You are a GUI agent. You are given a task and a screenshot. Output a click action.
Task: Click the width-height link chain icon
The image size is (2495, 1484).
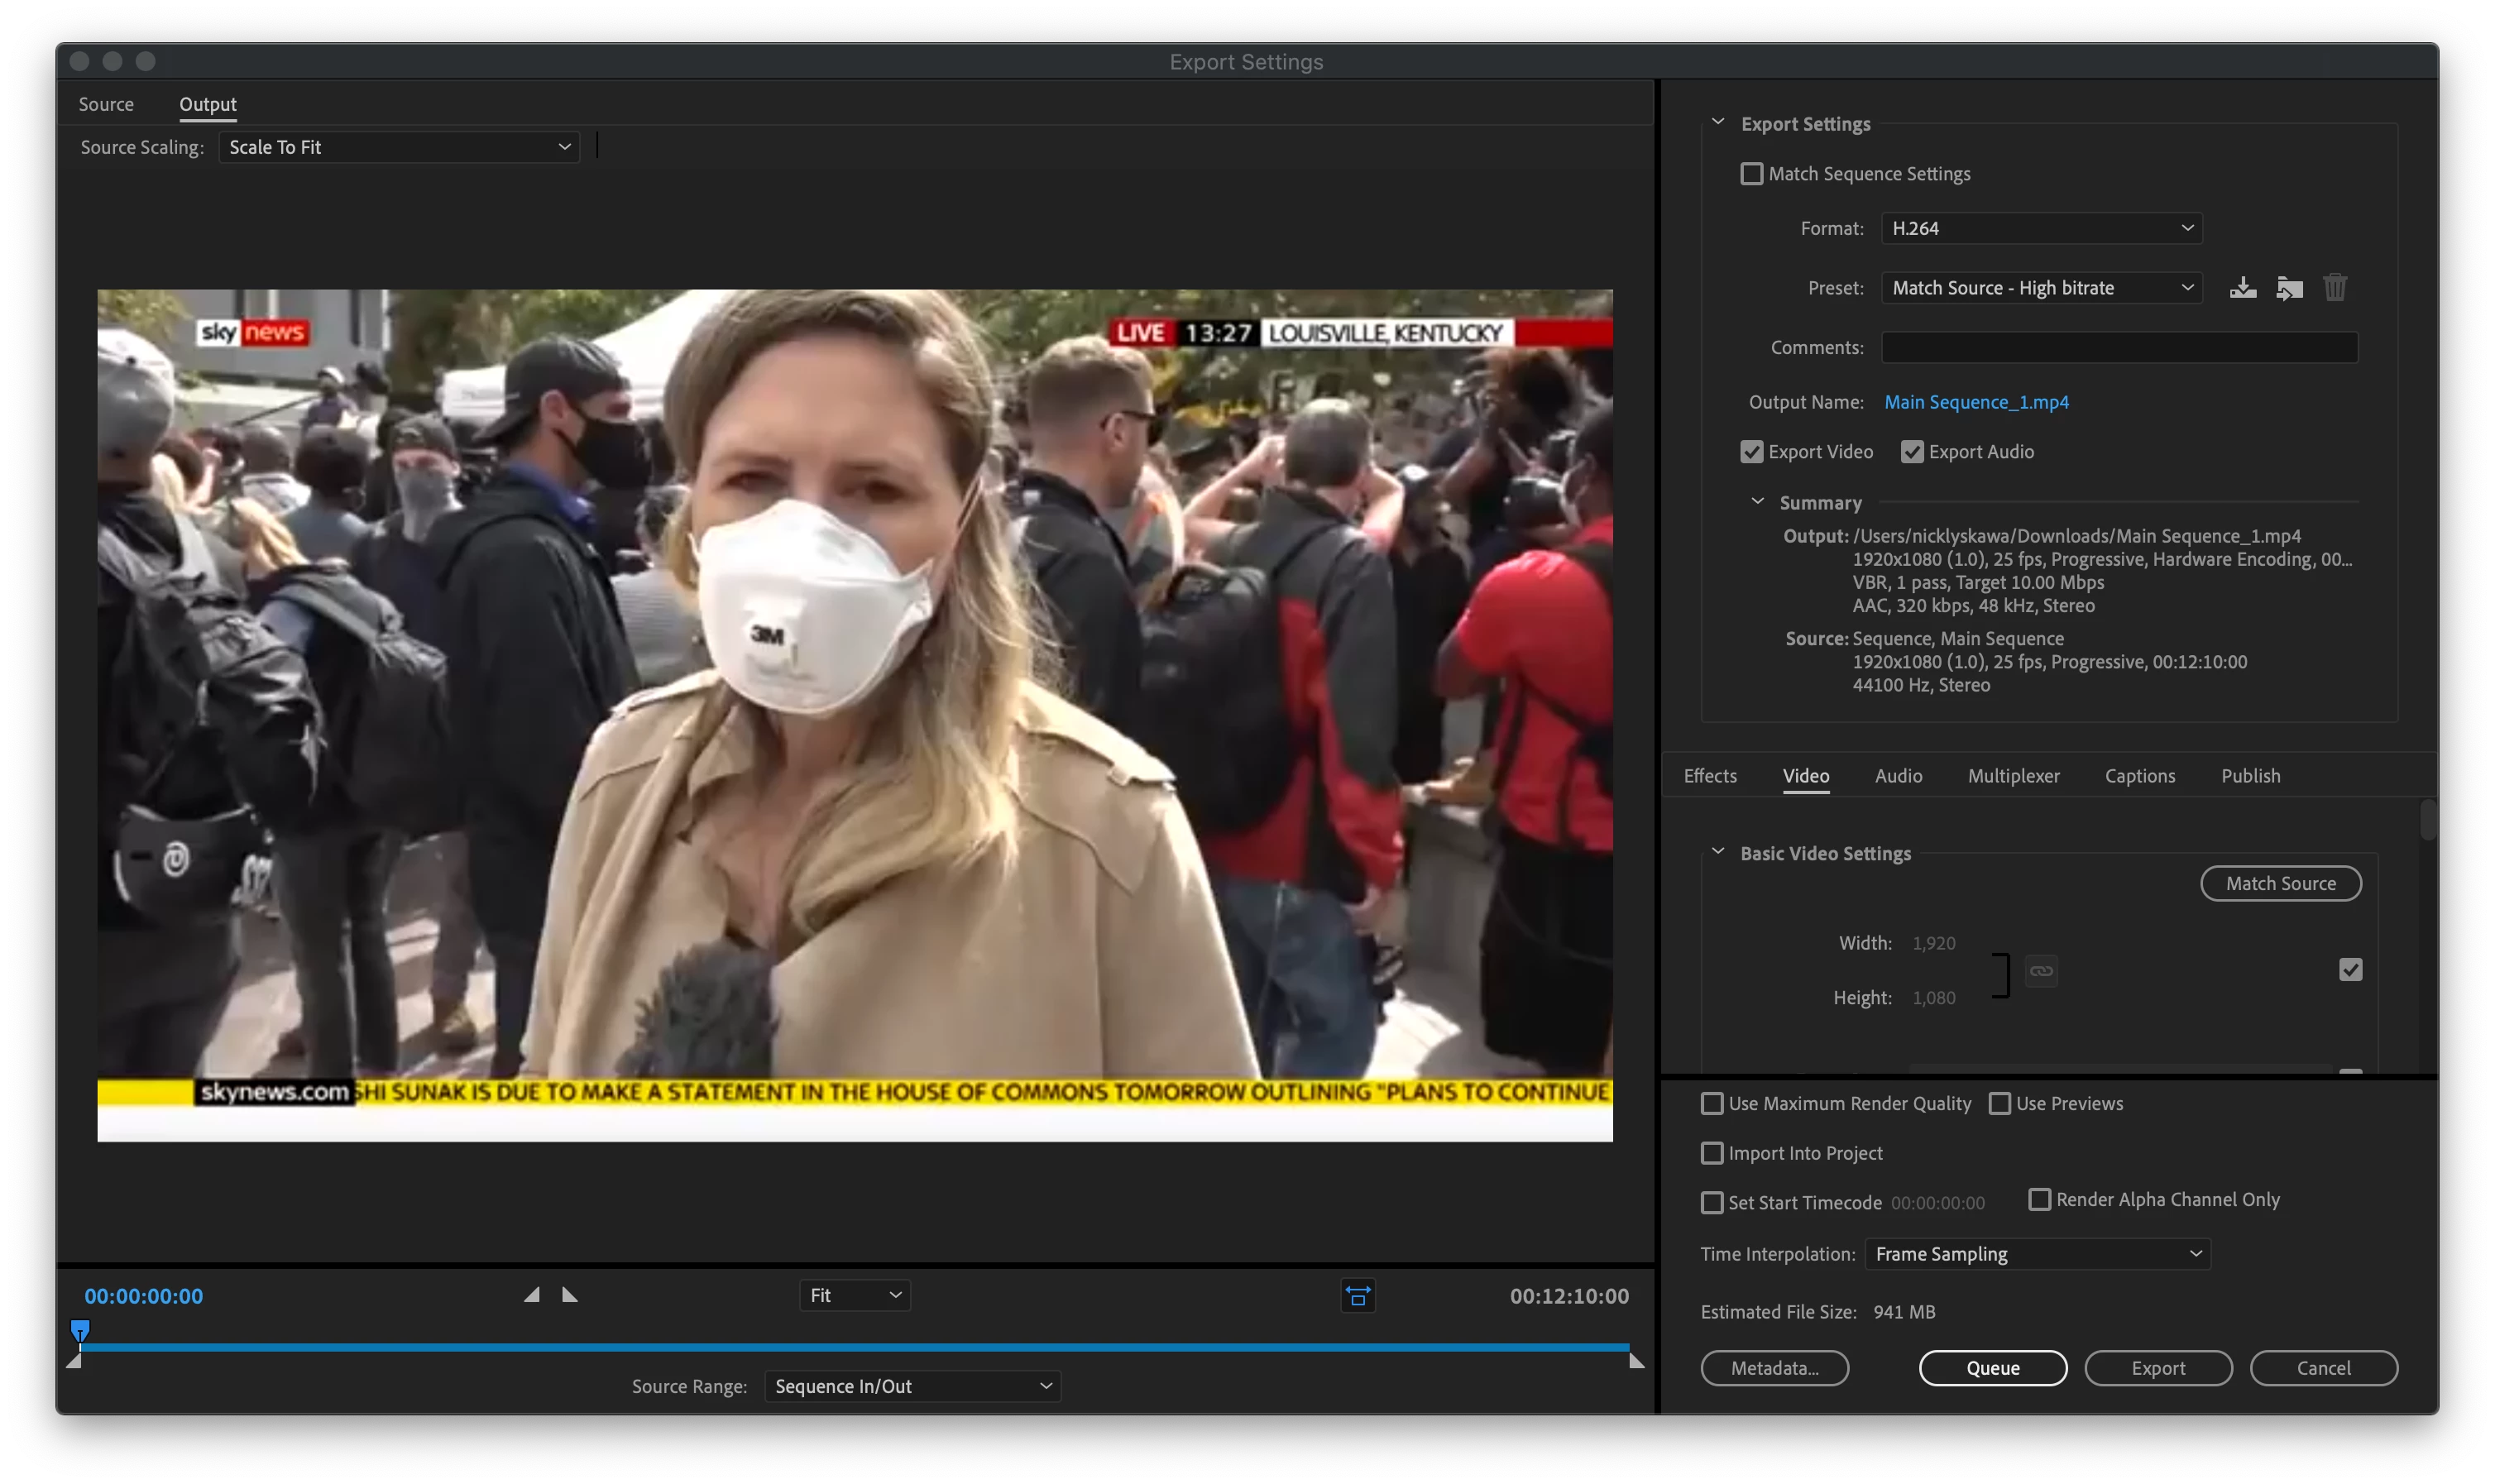coord(2041,971)
